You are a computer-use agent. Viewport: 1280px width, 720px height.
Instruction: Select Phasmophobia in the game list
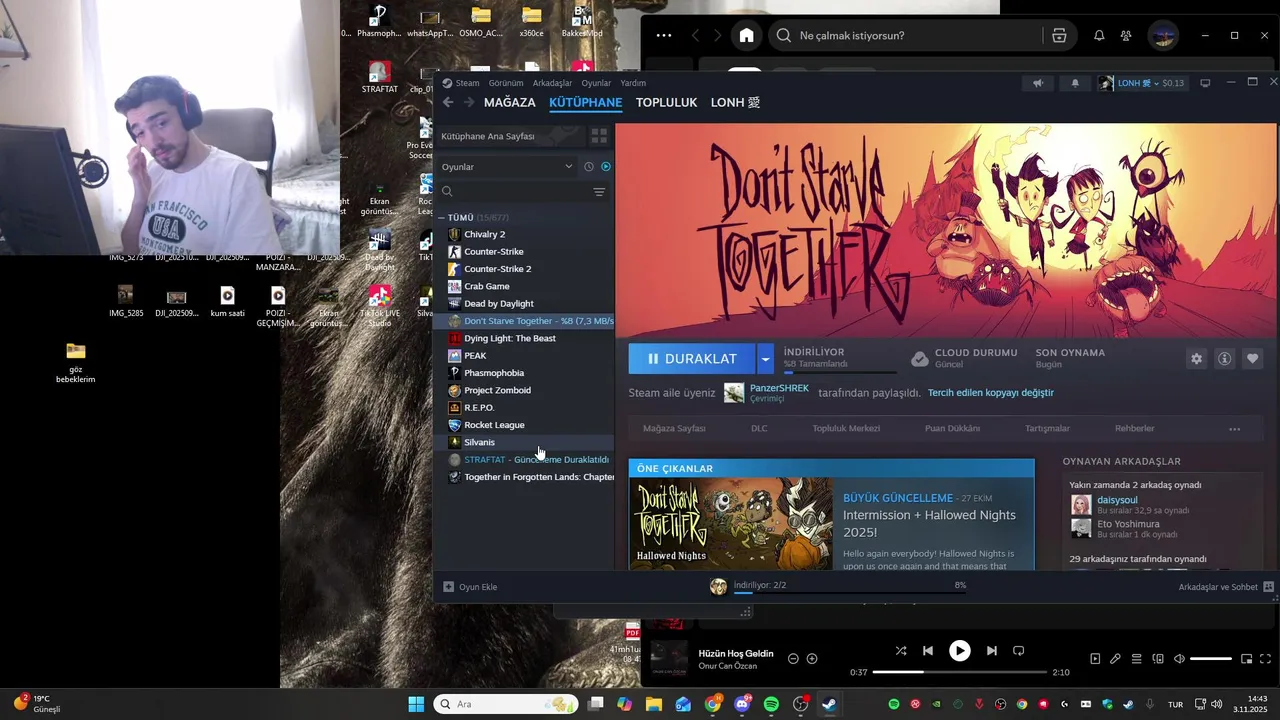524,373
